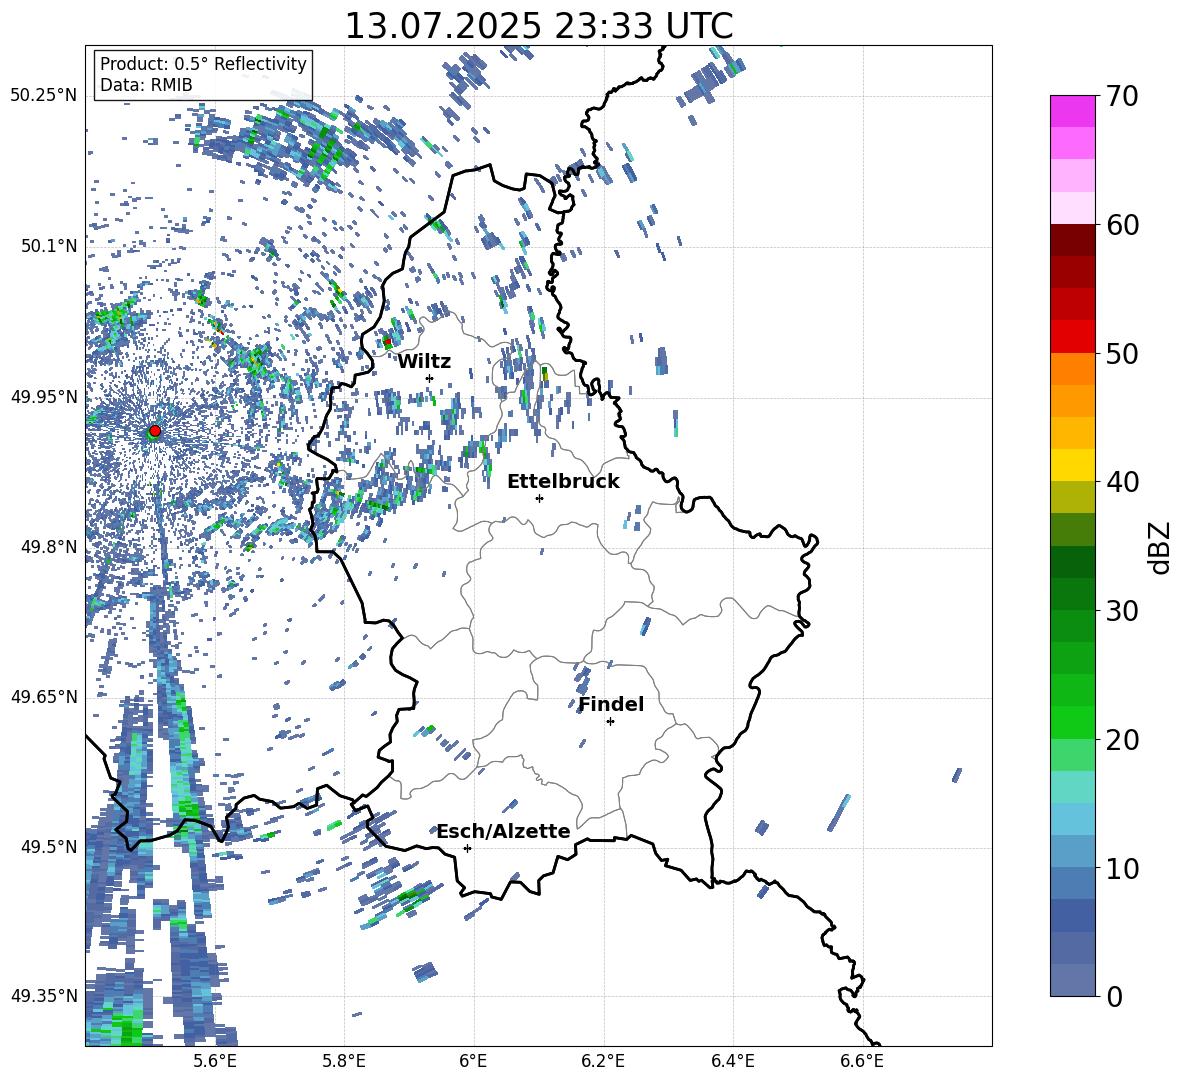This screenshot has width=1184, height=1081.
Task: Click the 50.25°N latitude label
Action: click(x=44, y=95)
